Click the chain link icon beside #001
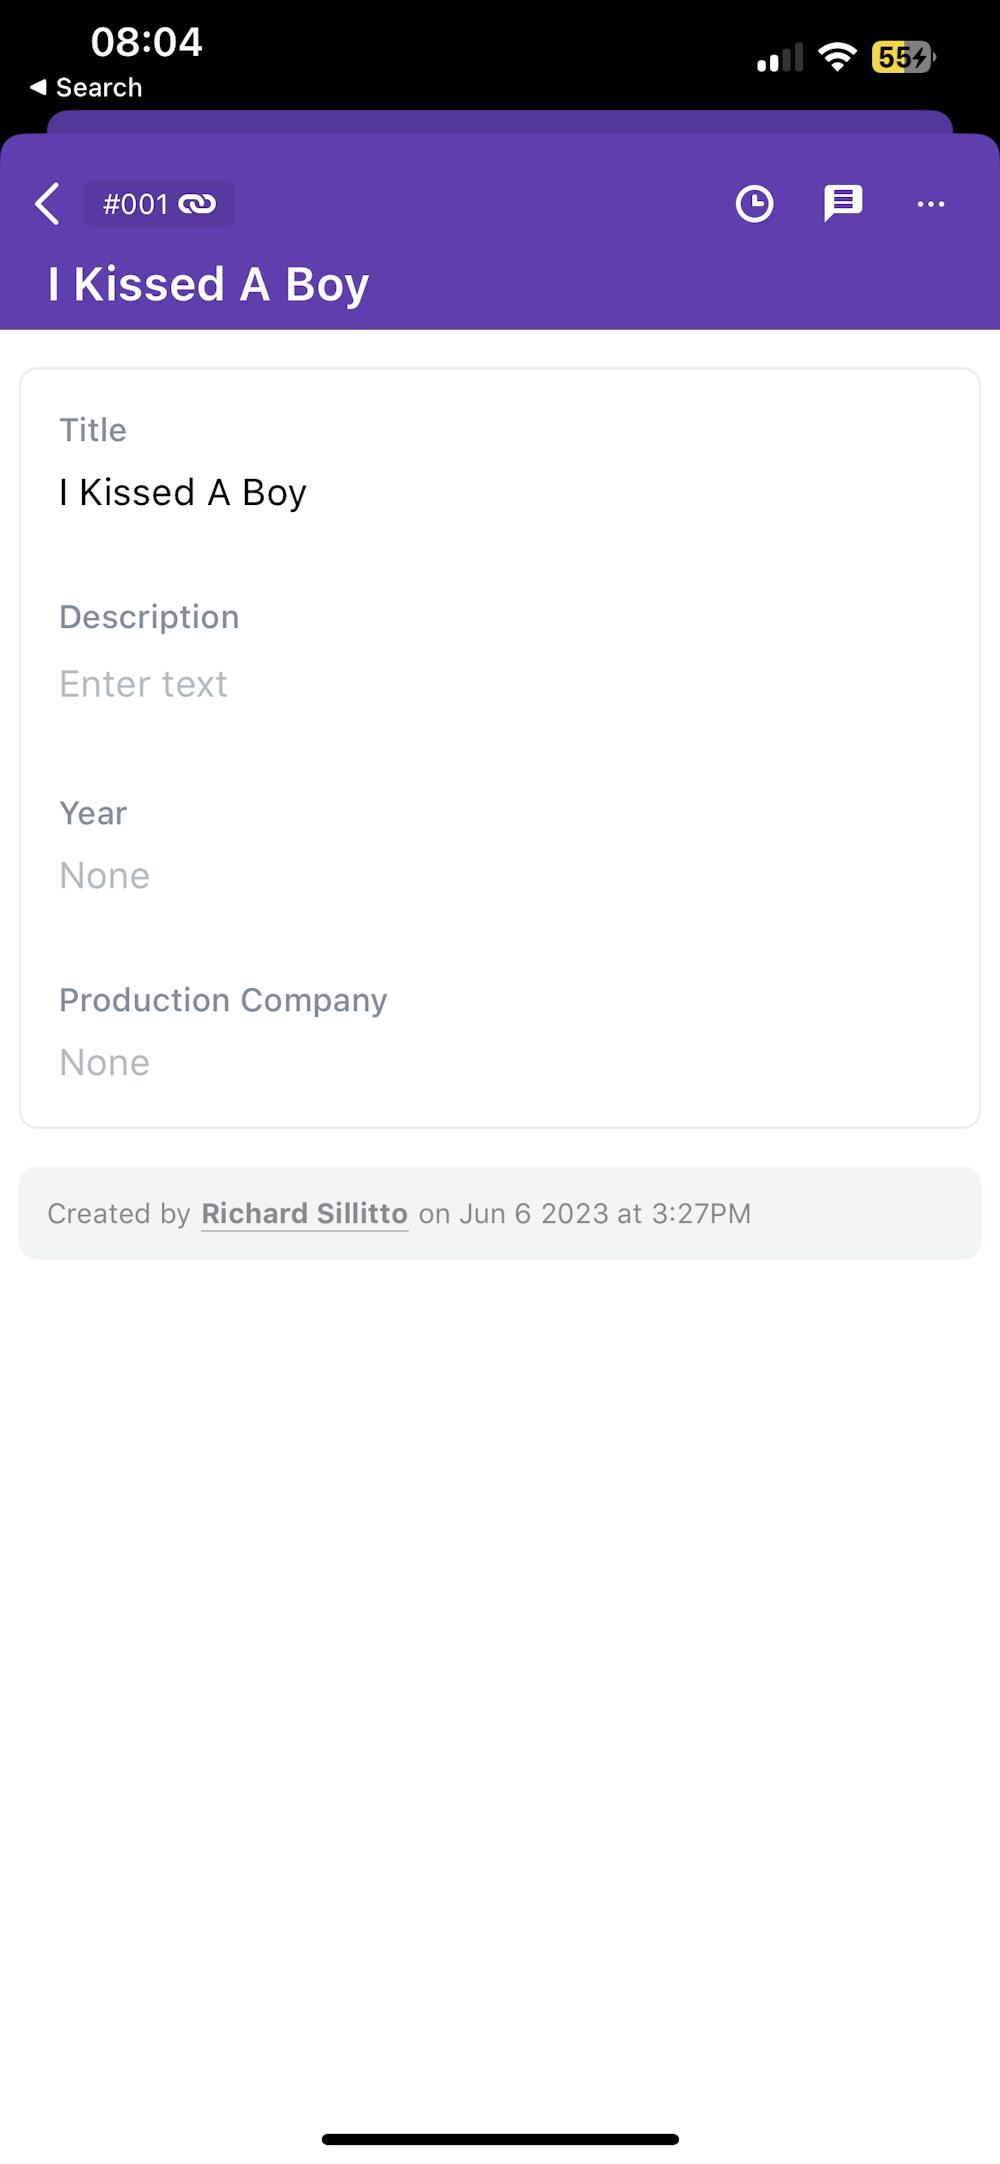 [x=197, y=204]
